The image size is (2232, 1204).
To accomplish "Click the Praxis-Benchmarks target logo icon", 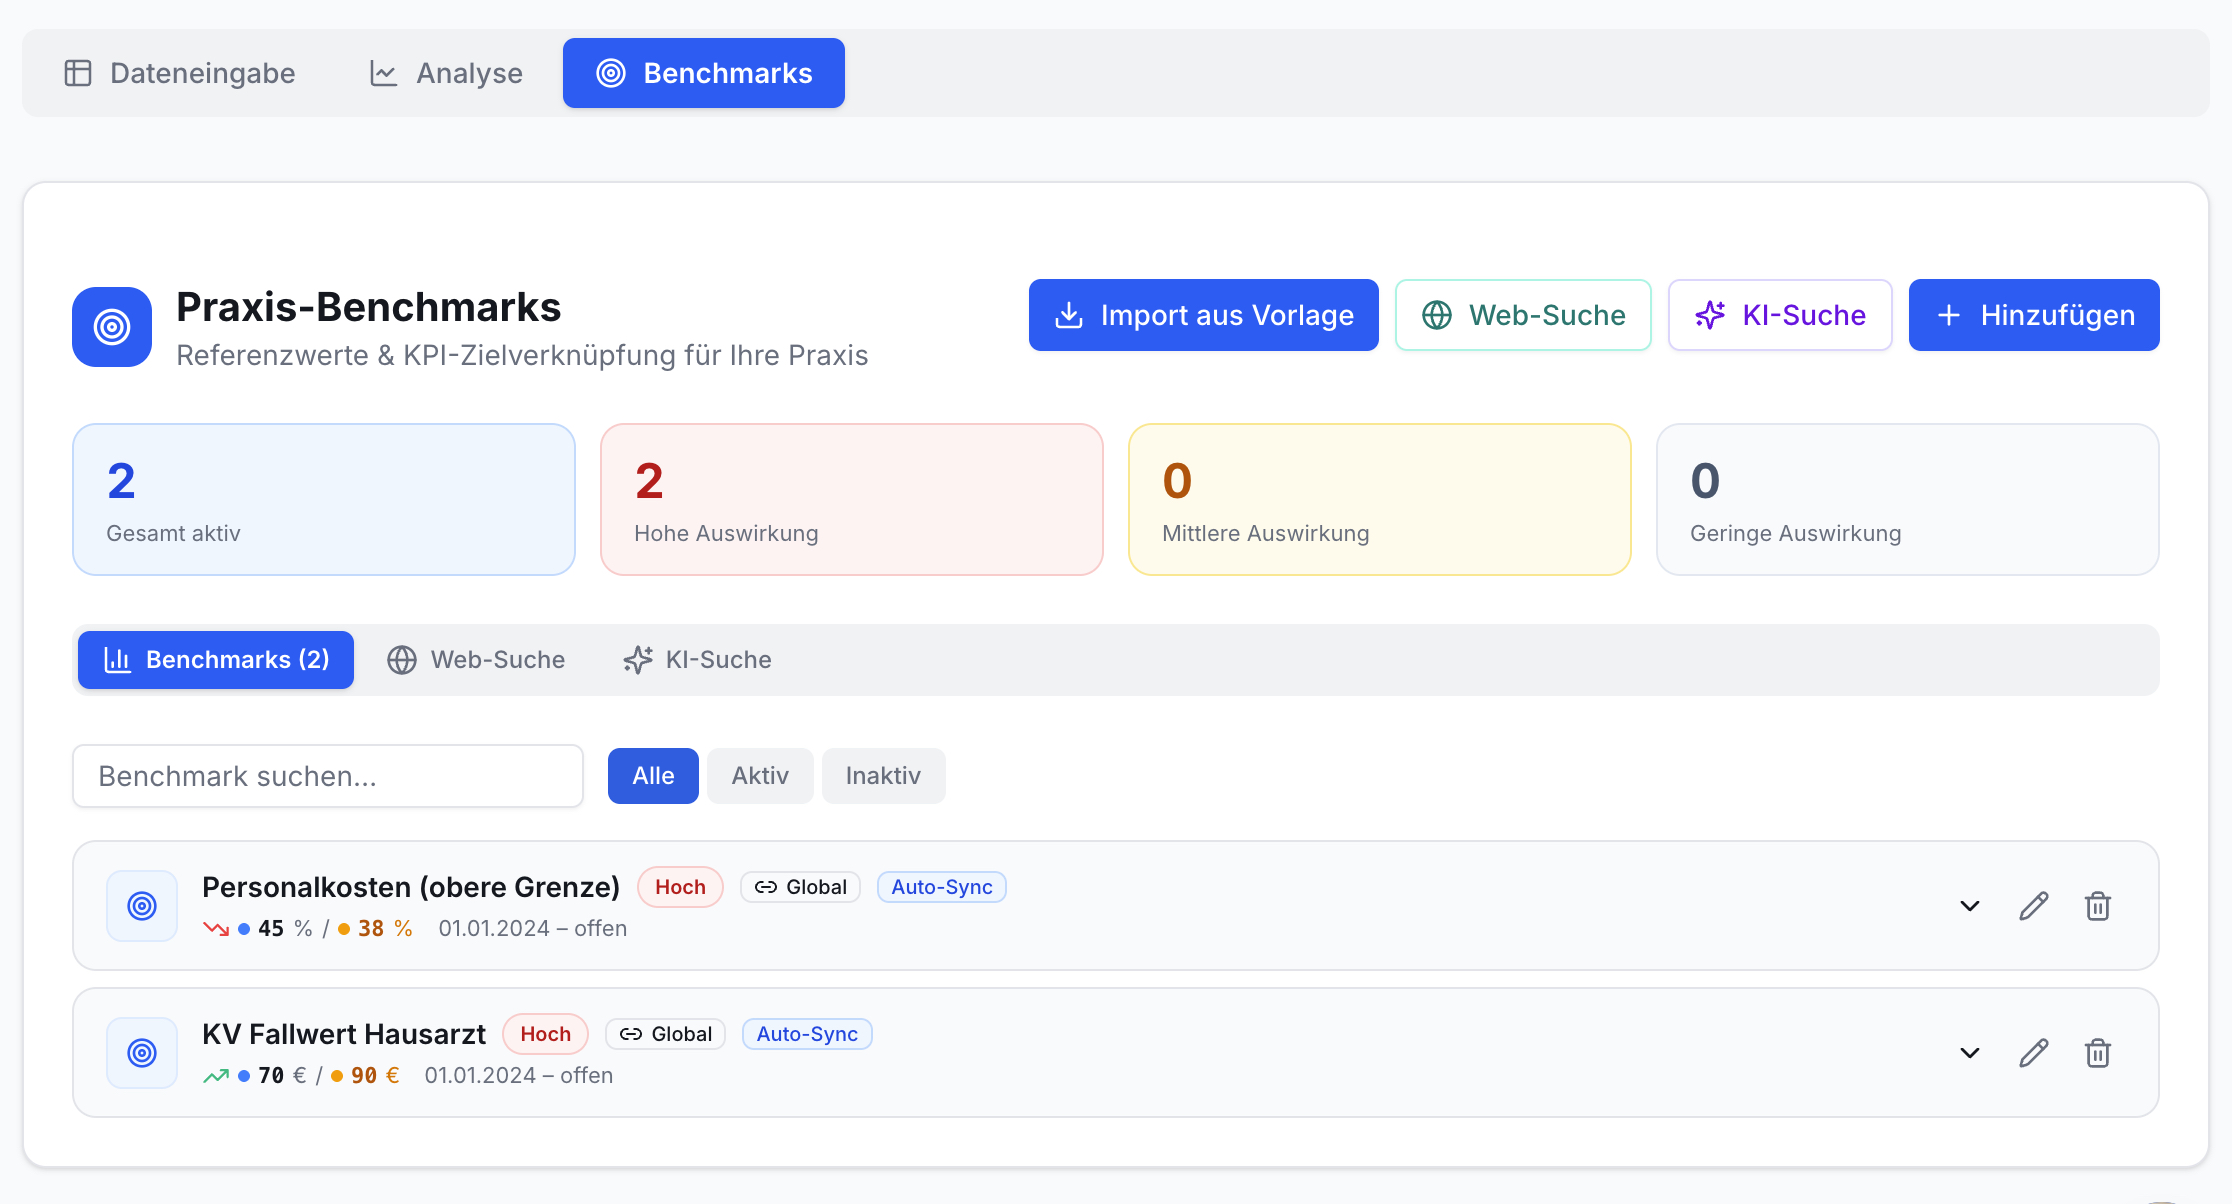I will click(112, 327).
